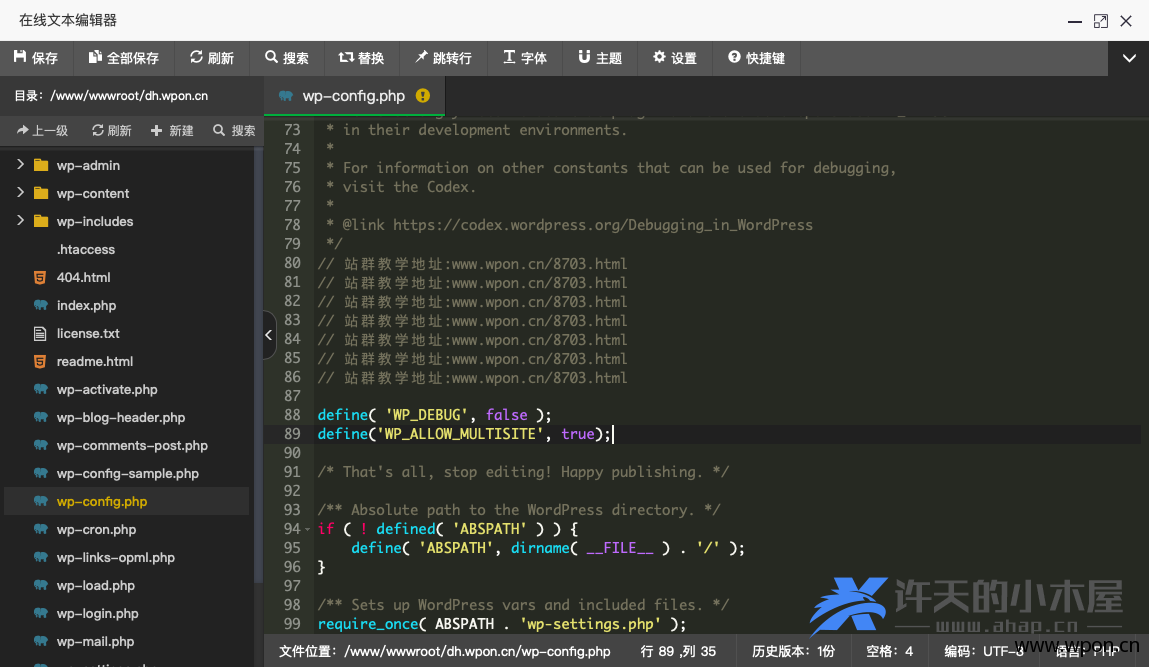Click the file location path in status bar
Viewport: 1149px width, 667px height.
click(x=445, y=651)
